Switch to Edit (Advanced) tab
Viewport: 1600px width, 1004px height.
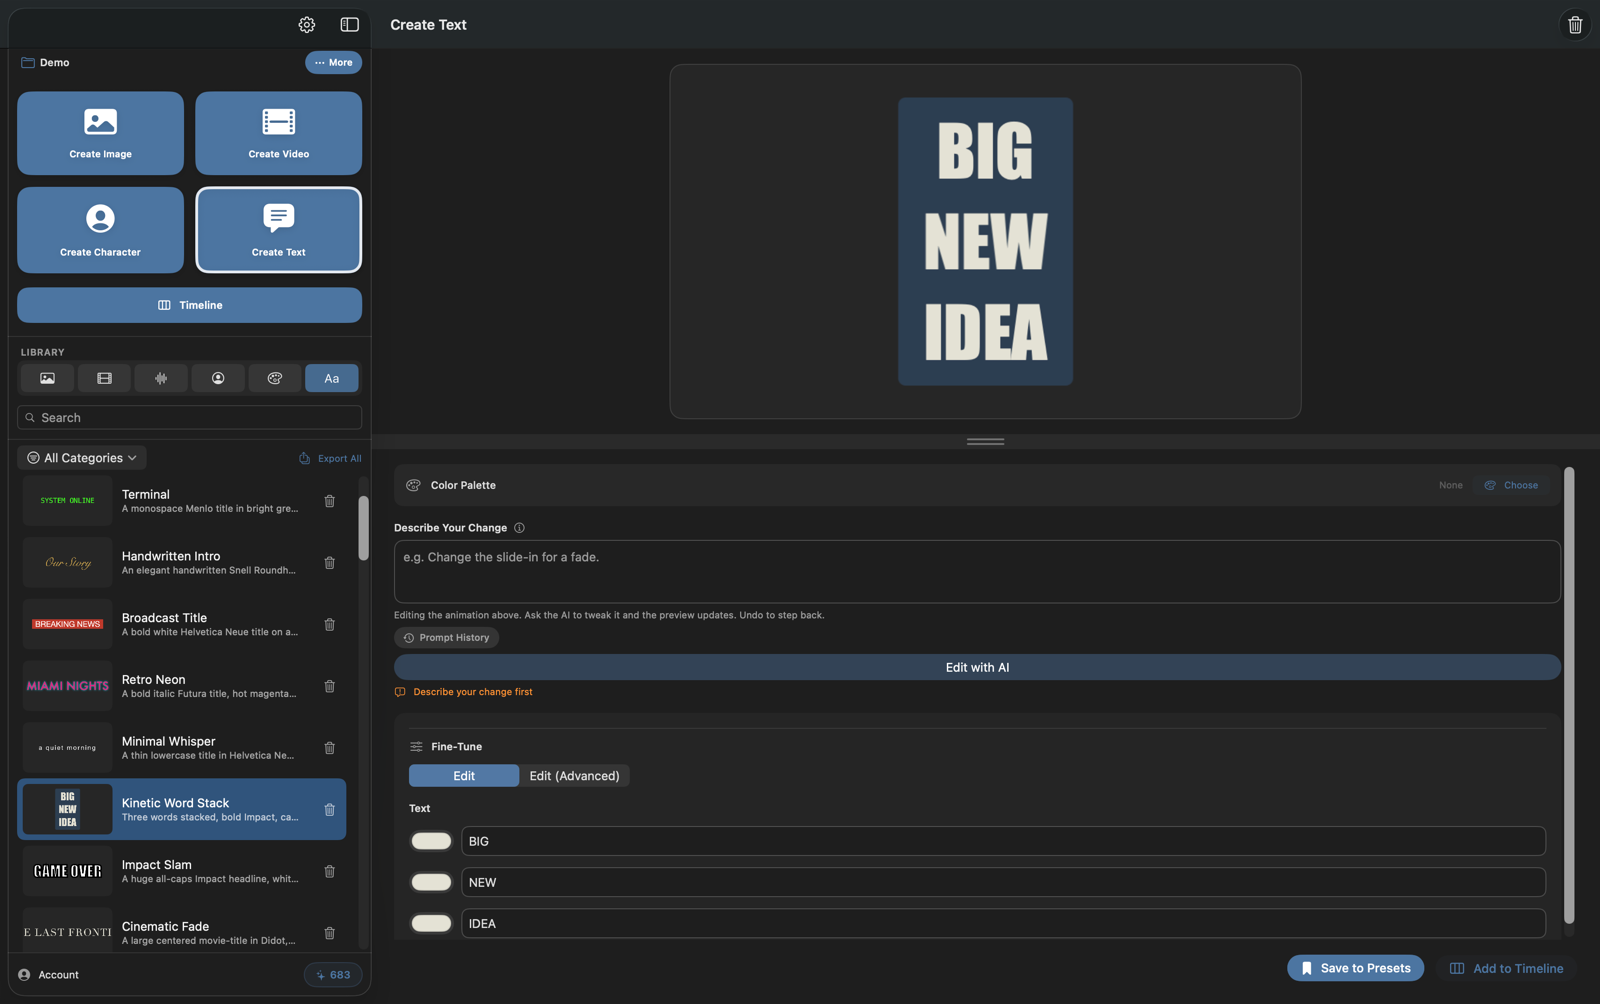574,776
